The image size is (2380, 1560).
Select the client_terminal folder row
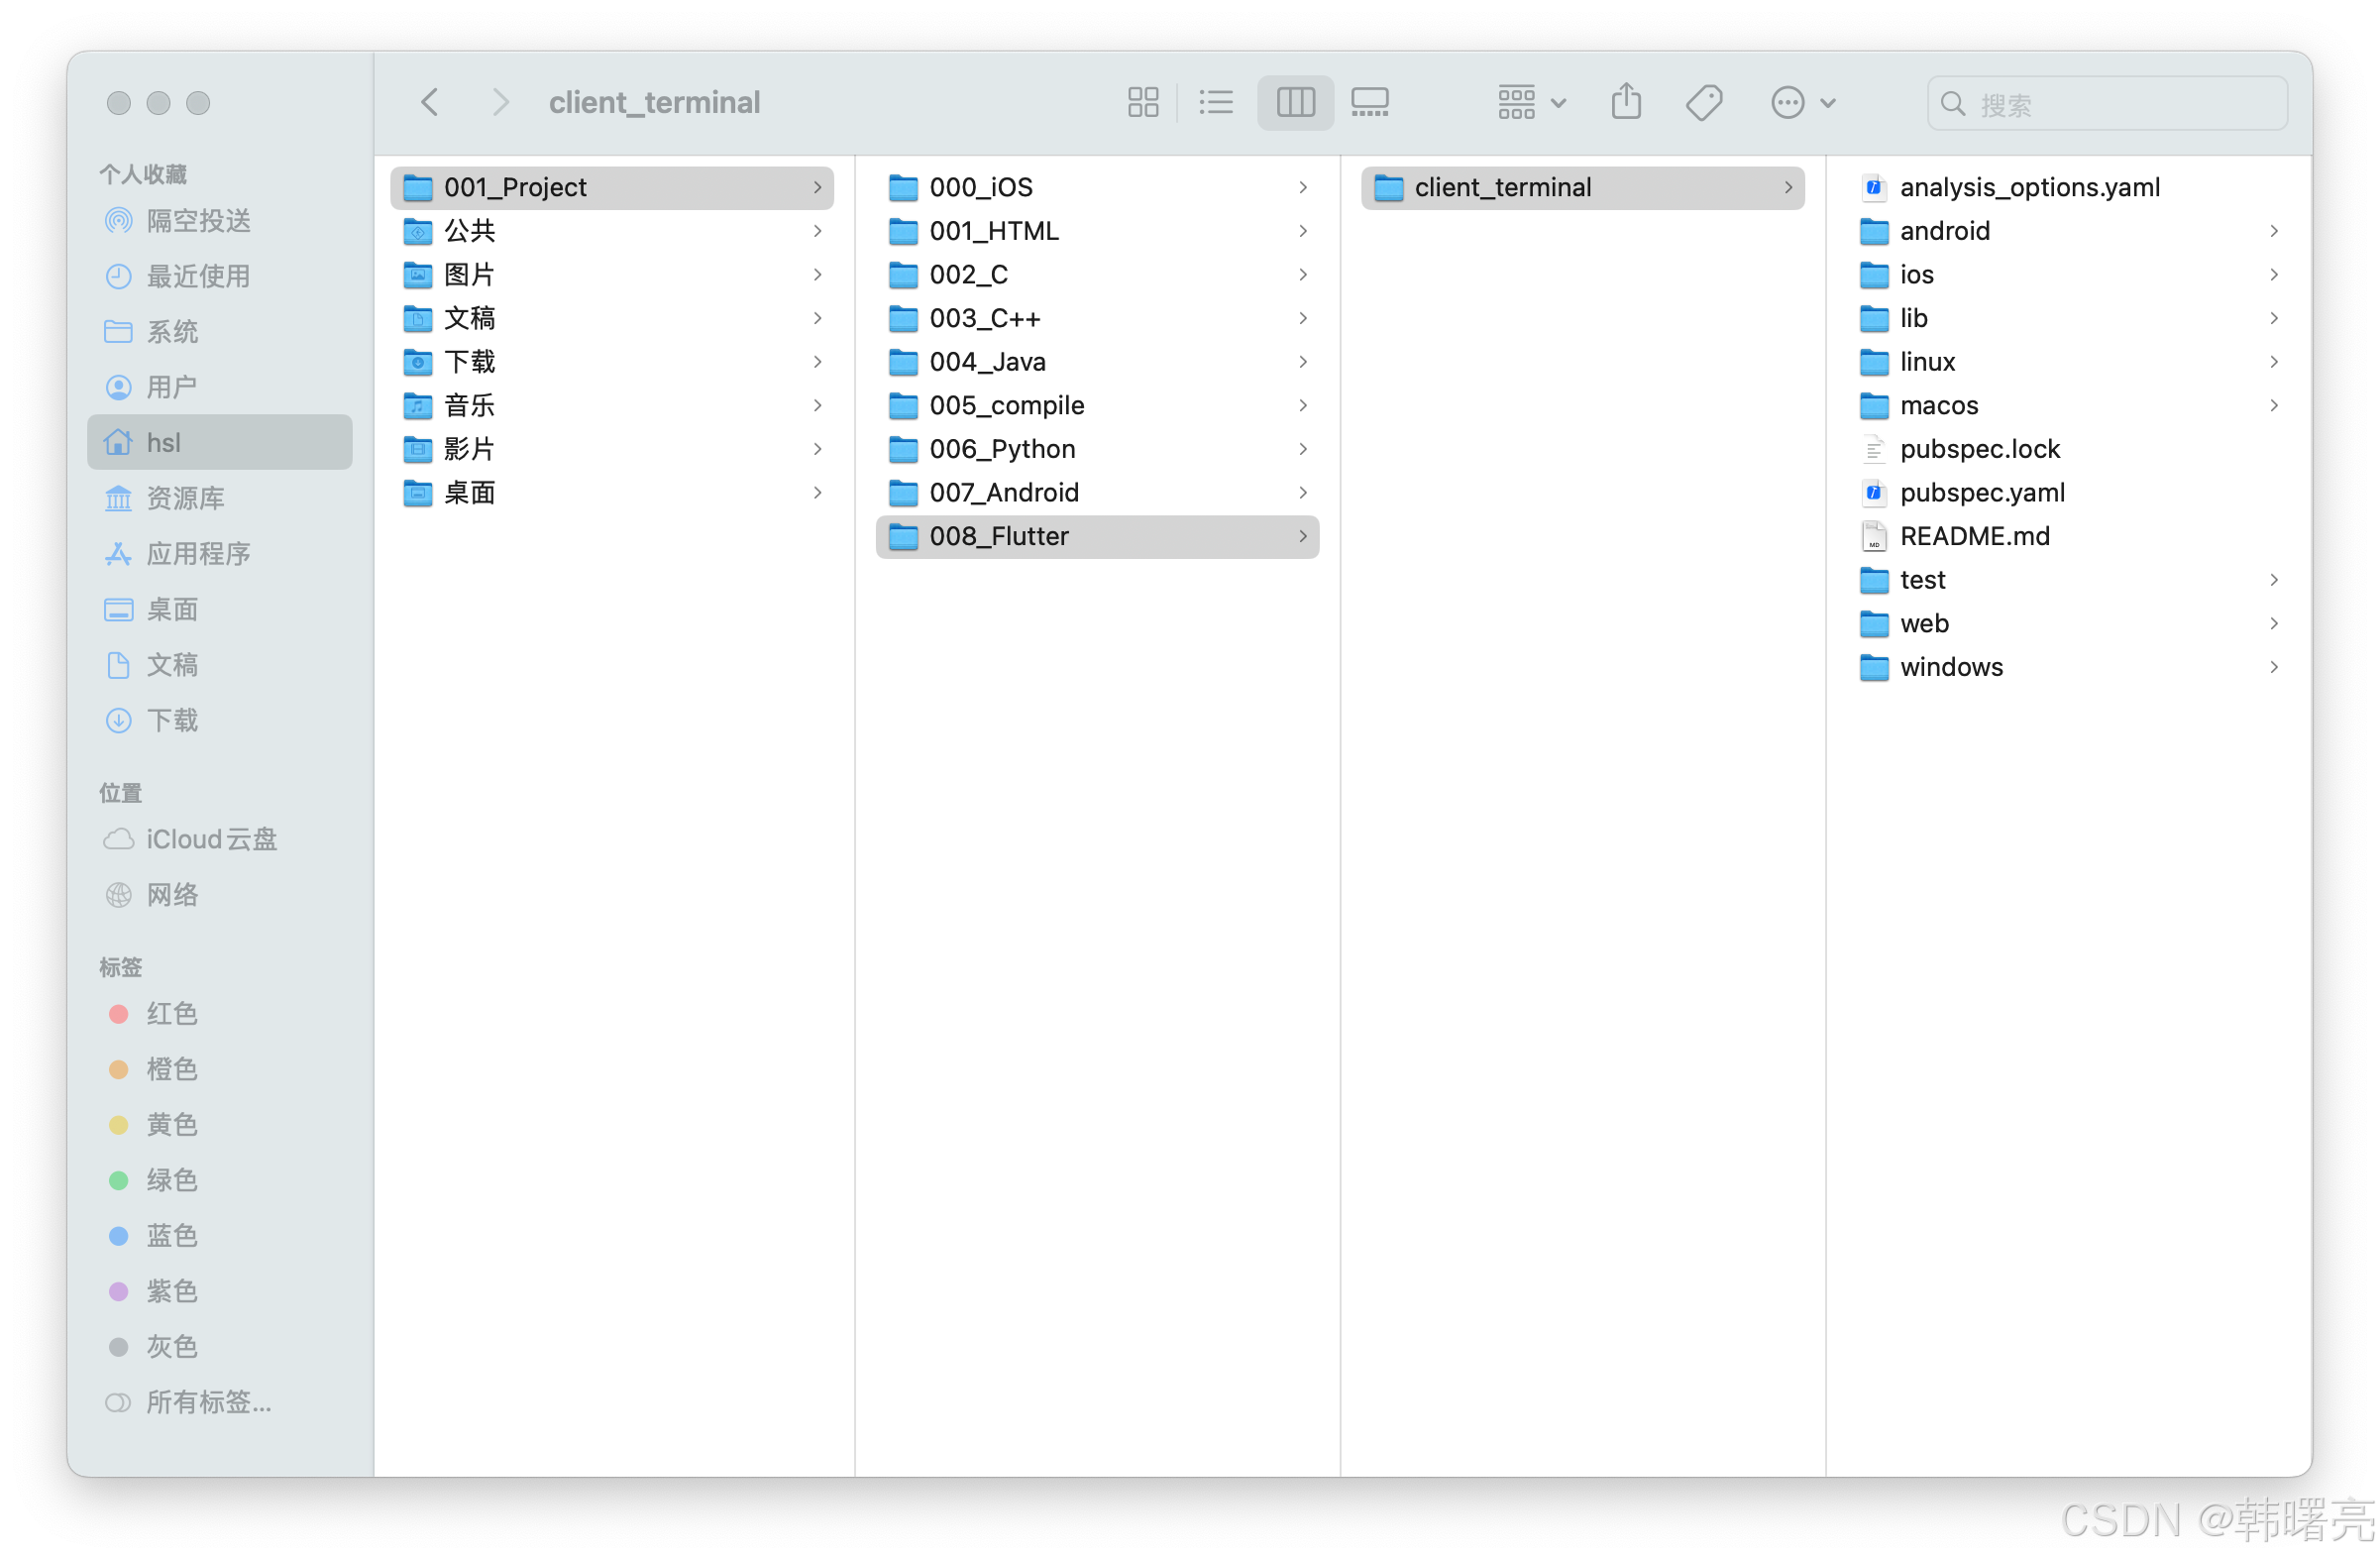(1582, 187)
